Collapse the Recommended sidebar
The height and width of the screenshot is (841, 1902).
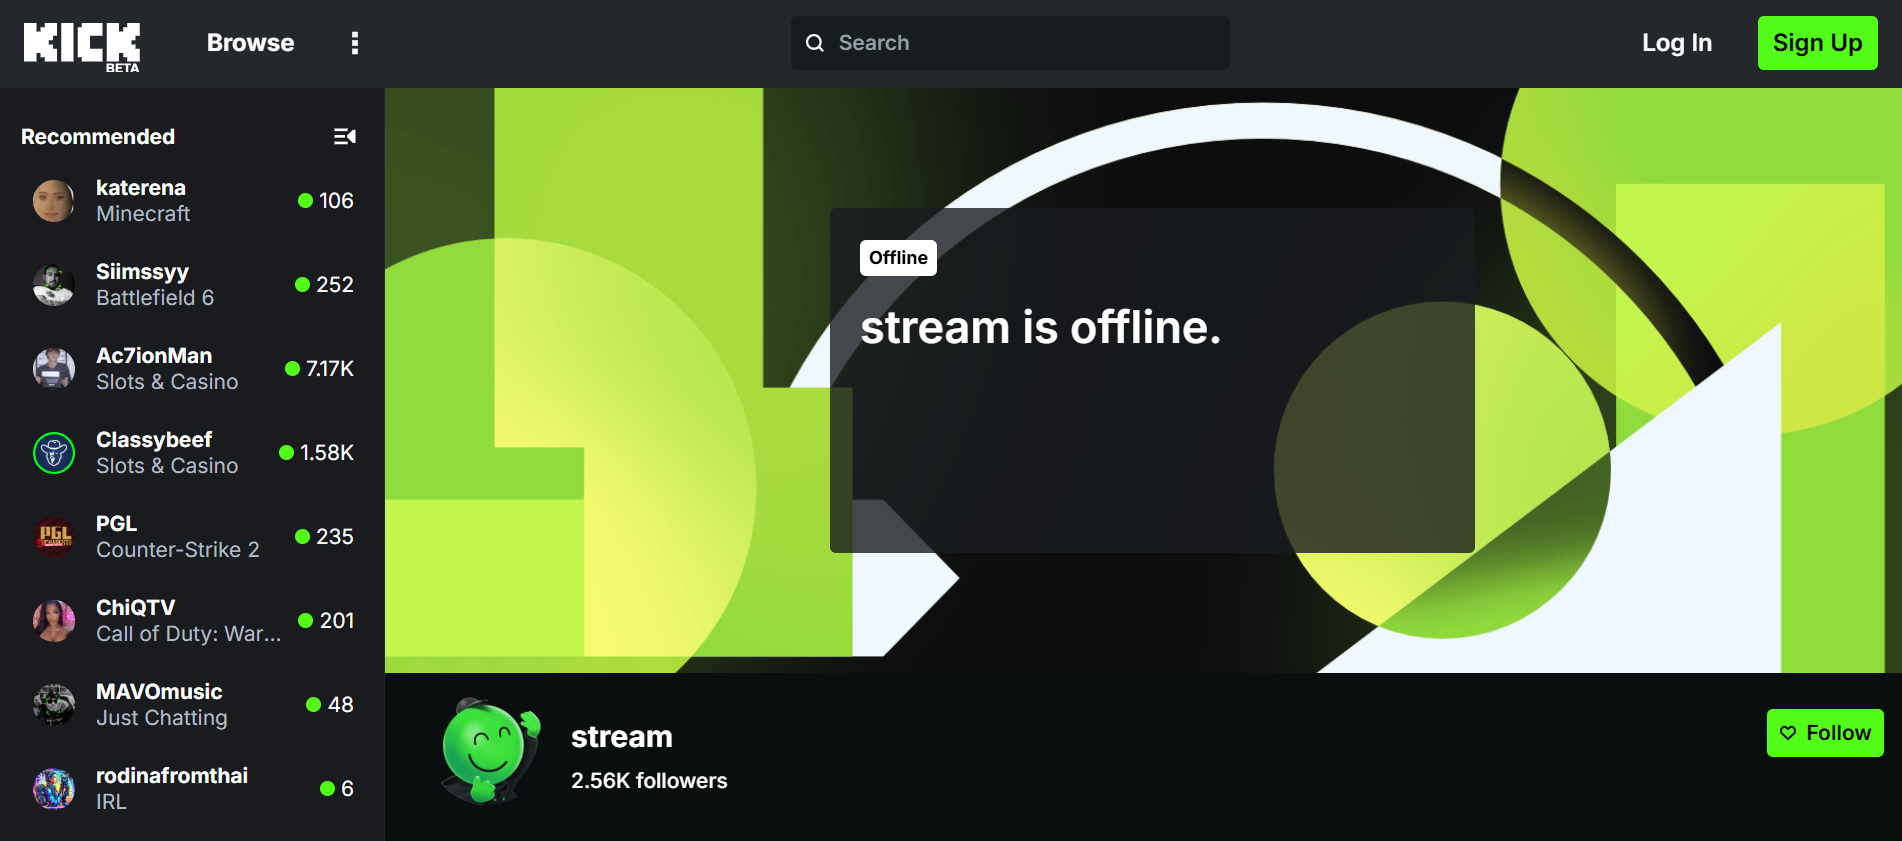click(x=345, y=136)
